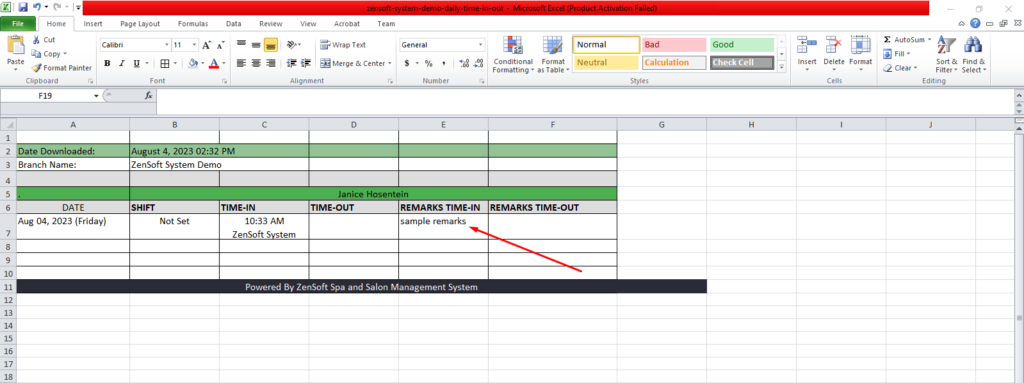Click Merge & Center button
Screen dimensions: 1024x383
tap(356, 63)
